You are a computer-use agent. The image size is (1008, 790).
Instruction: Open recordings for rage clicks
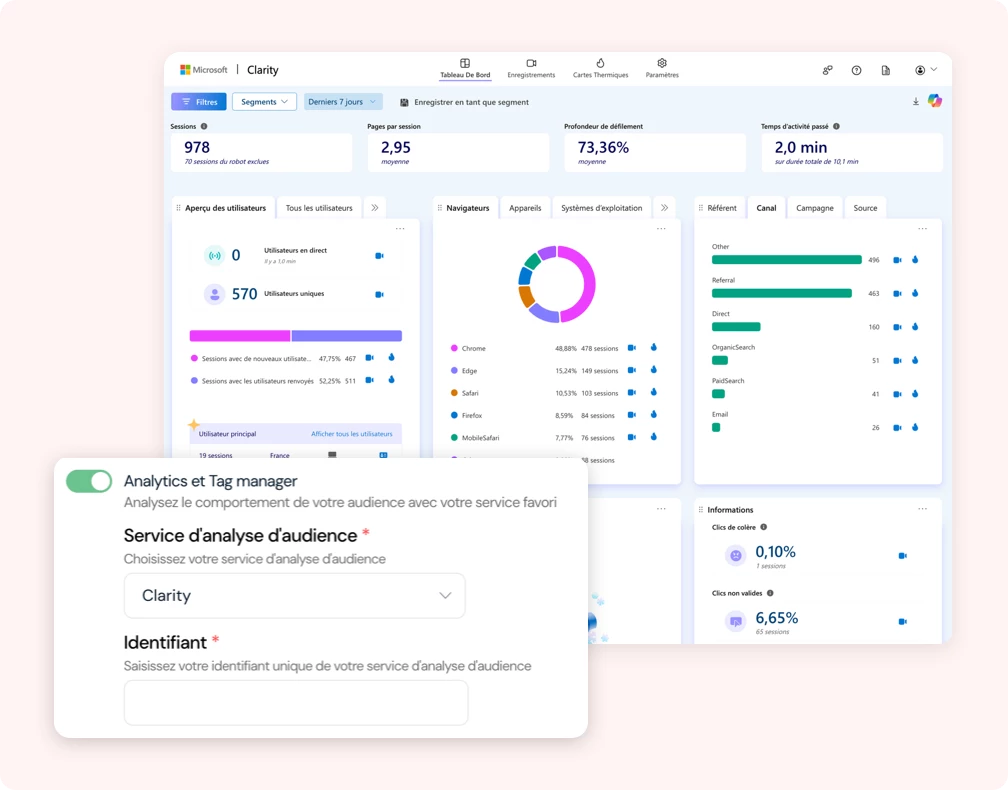pos(902,555)
